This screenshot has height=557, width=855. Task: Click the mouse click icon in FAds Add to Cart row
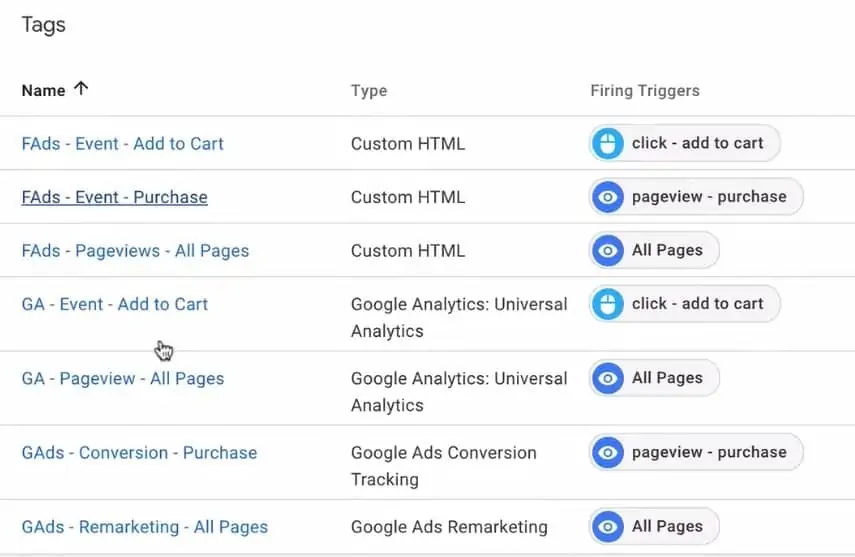(607, 143)
